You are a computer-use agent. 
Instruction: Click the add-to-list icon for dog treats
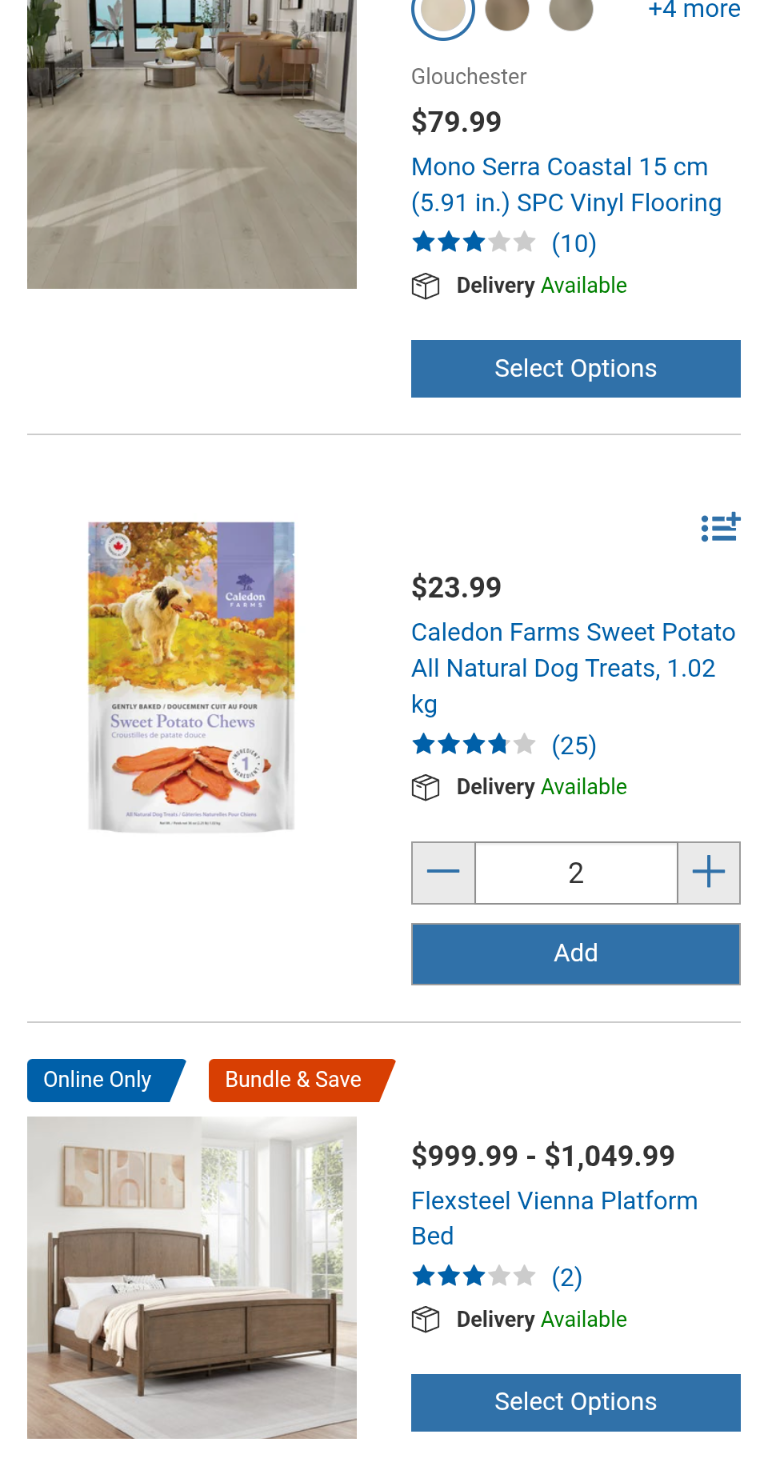(x=720, y=527)
